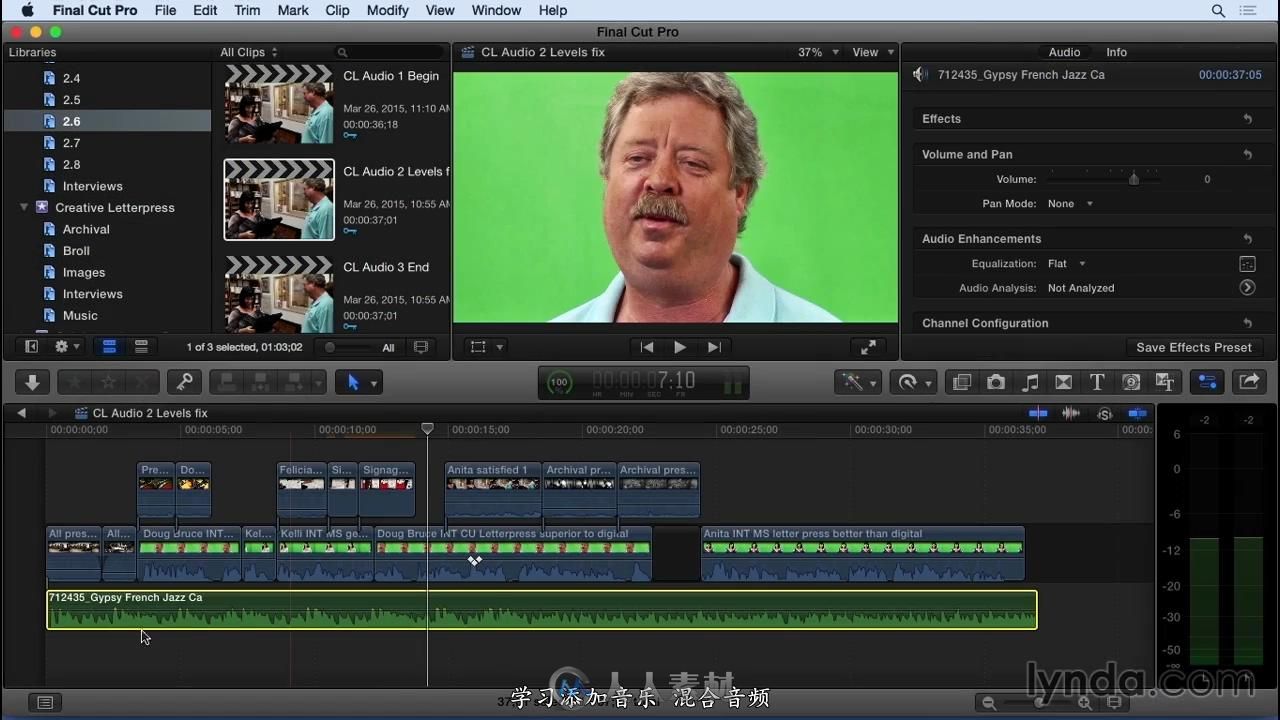Open the Photos browser camera icon

tap(996, 382)
